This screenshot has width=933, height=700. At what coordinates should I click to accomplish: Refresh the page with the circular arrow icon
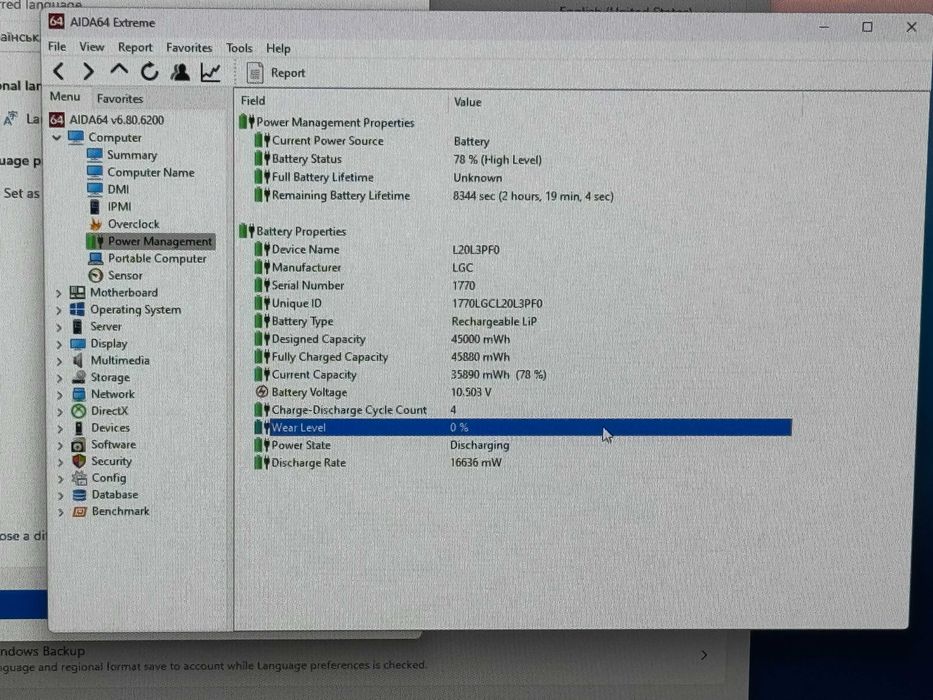[x=149, y=72]
